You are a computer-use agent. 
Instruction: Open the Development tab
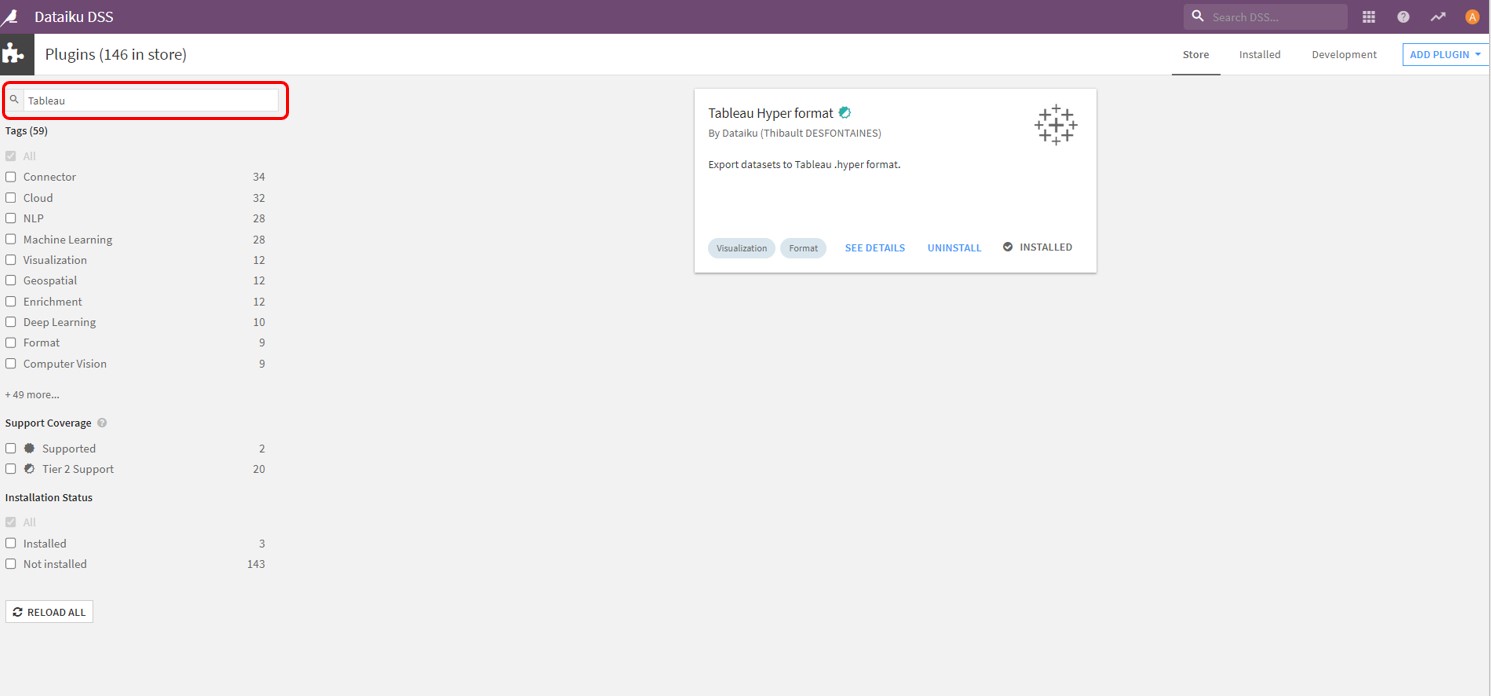click(x=1344, y=55)
